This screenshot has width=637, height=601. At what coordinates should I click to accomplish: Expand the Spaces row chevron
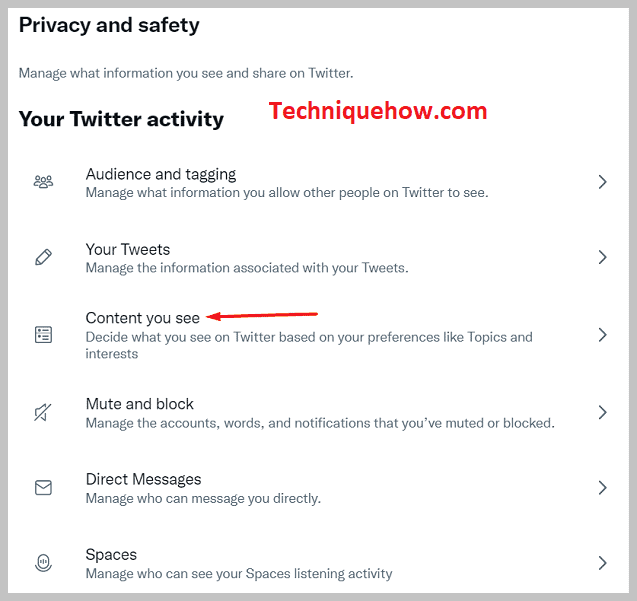click(602, 563)
